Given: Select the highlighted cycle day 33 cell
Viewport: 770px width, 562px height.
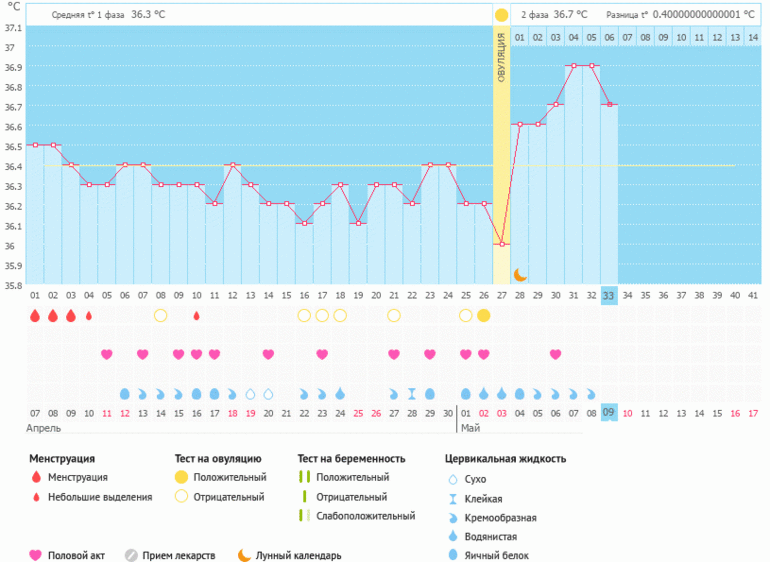Looking at the screenshot, I should click(609, 295).
